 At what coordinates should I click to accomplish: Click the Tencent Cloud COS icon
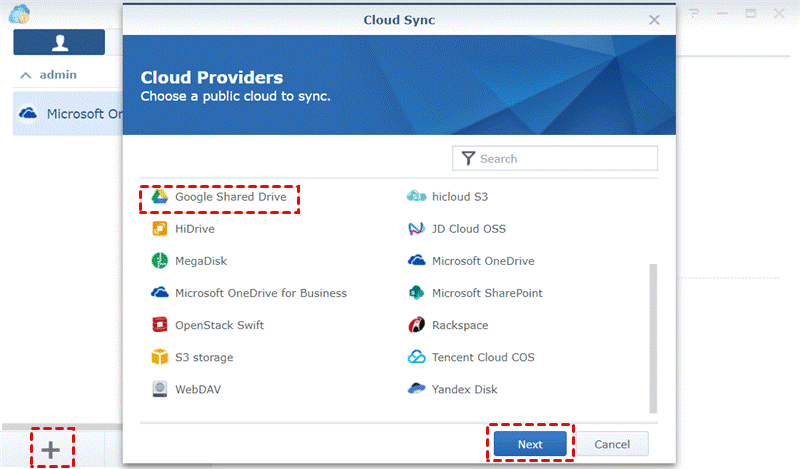click(x=416, y=357)
